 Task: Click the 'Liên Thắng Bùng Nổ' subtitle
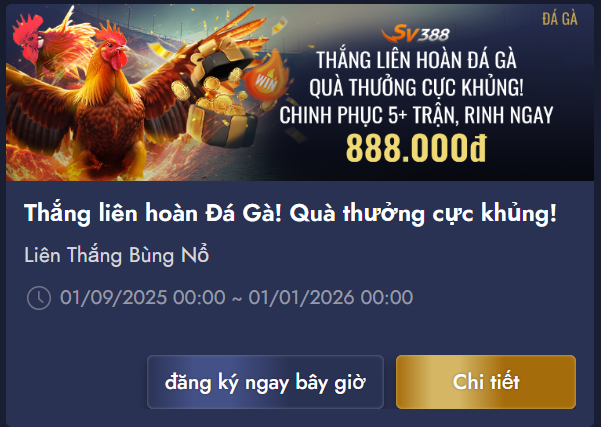tap(117, 255)
